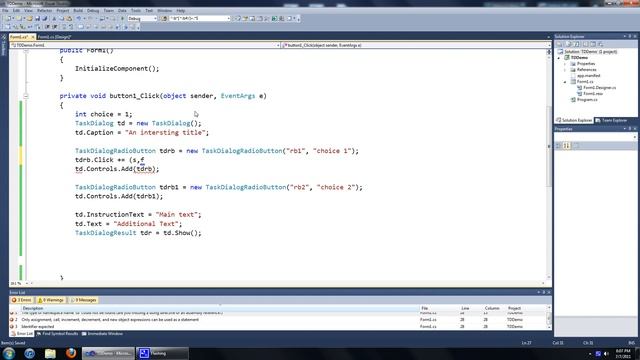Sort error list by Project column
Viewport: 640px width, 360px height.
tap(527, 308)
